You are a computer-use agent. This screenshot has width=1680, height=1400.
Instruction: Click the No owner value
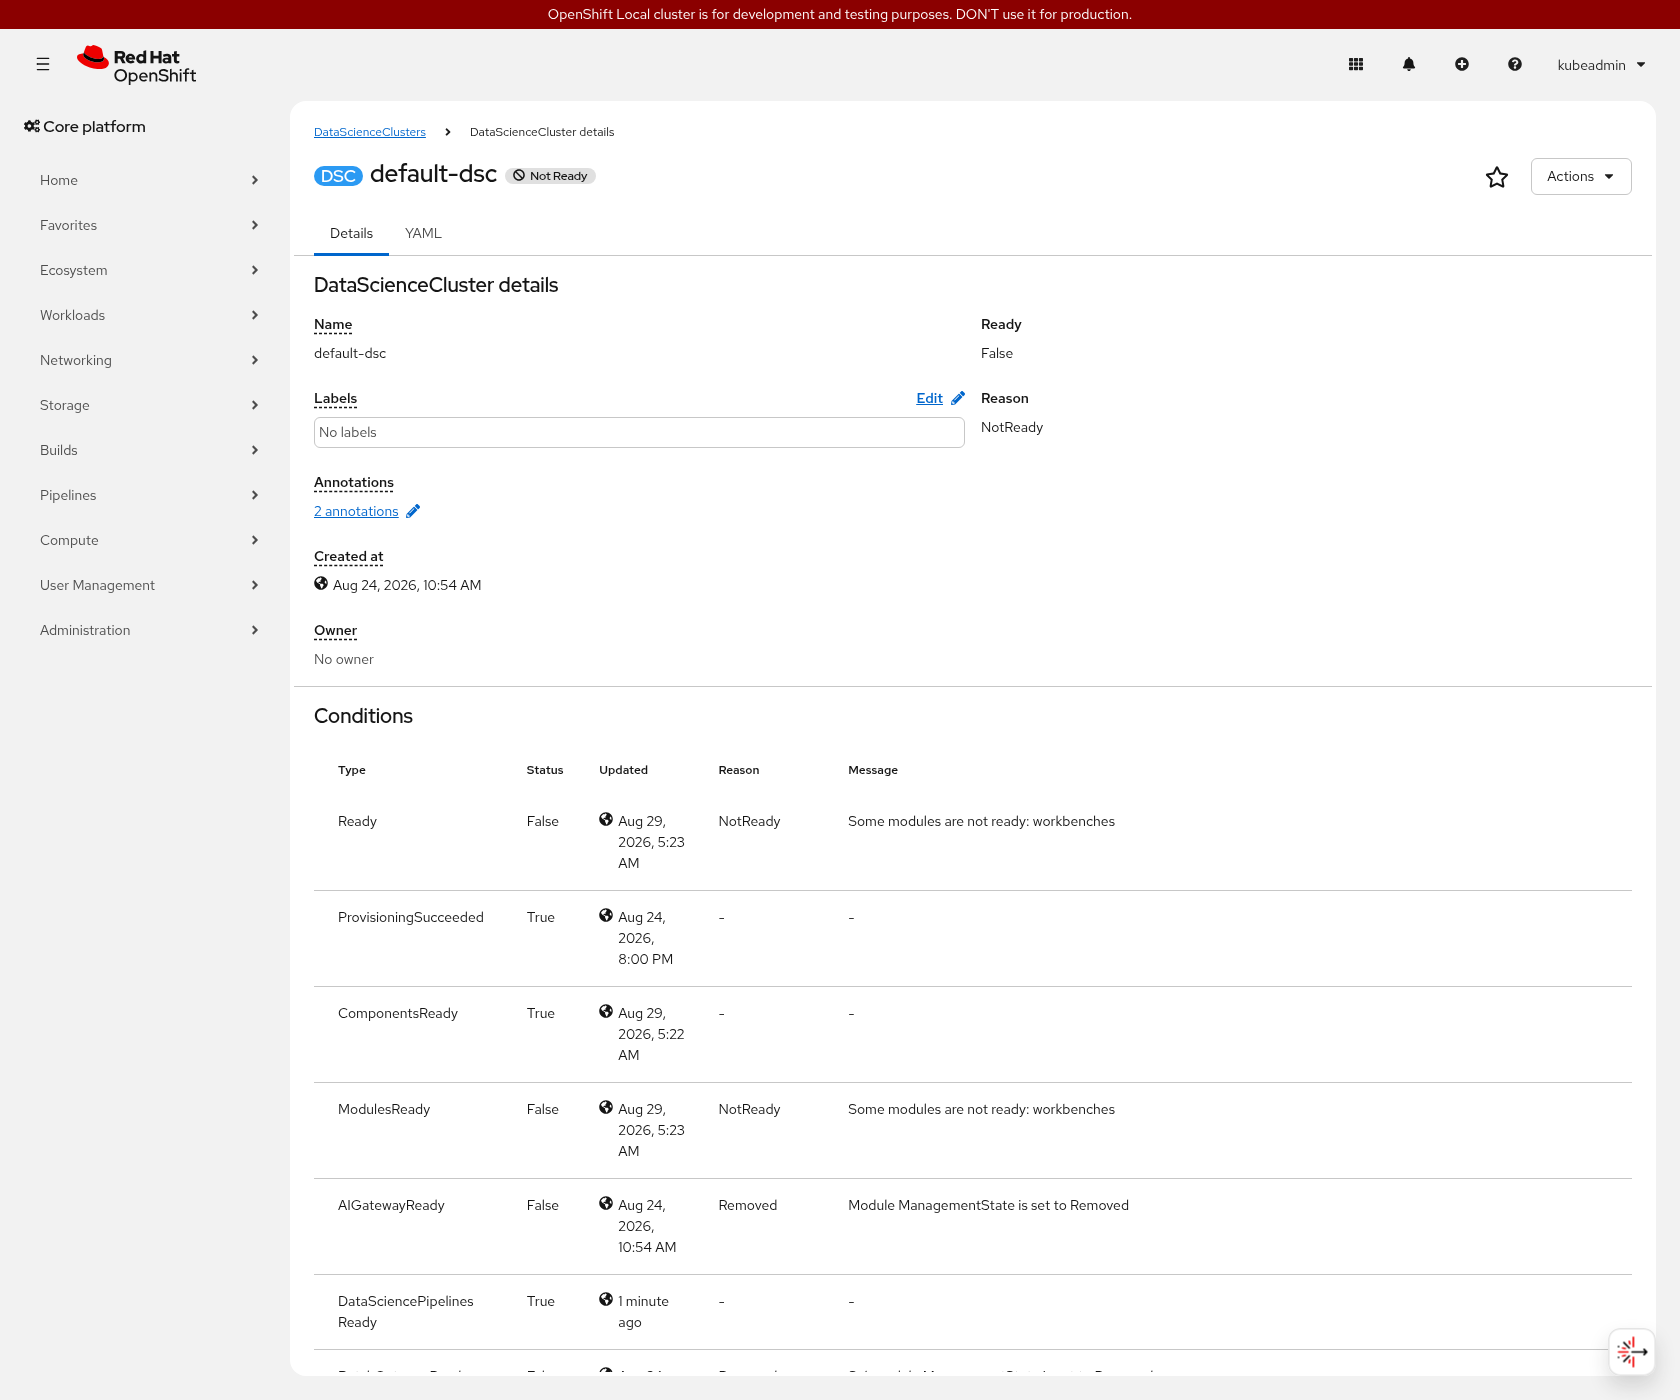[x=344, y=659]
